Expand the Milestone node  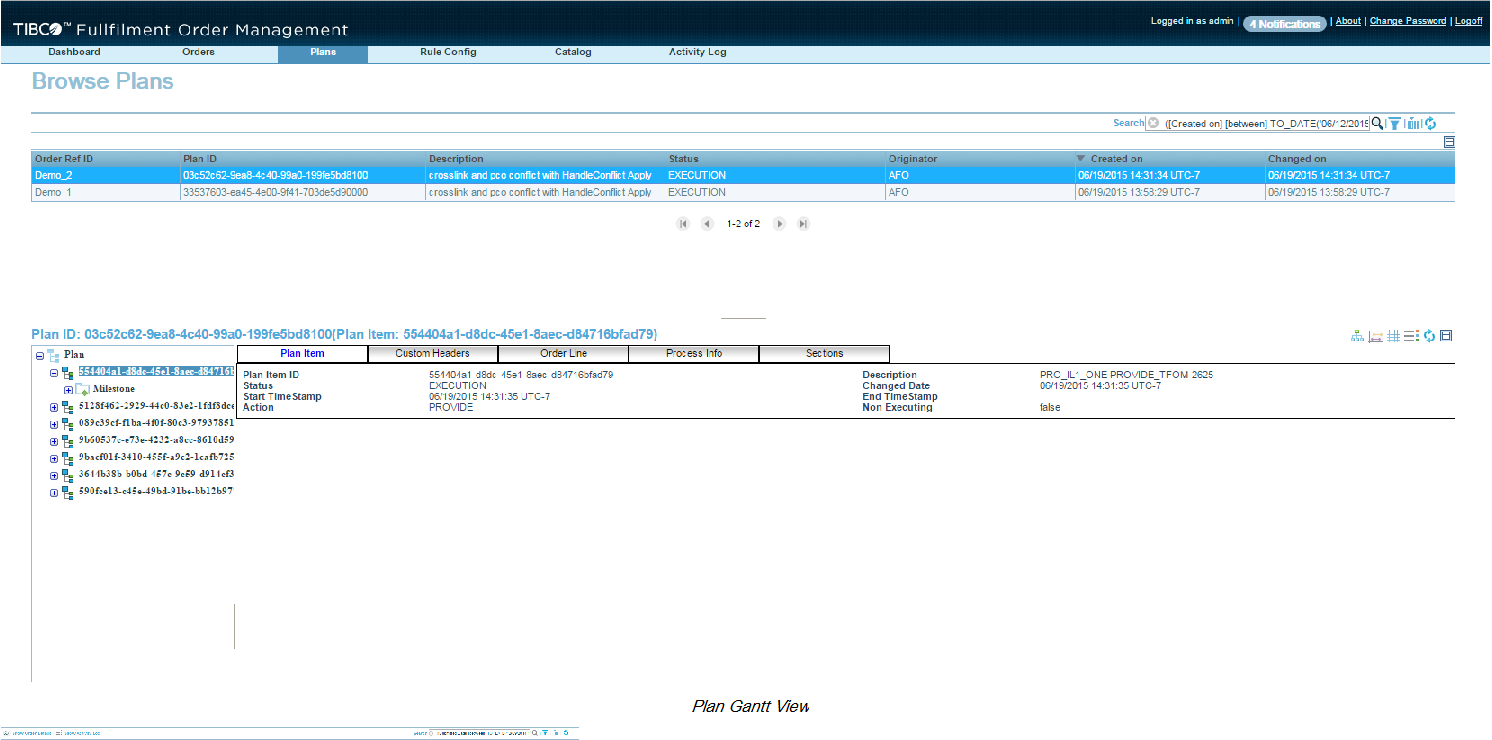[68, 389]
